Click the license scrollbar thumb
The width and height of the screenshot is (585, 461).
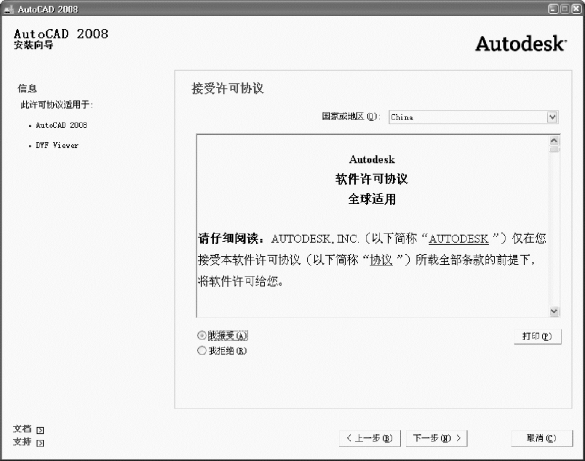pyautogui.click(x=554, y=149)
